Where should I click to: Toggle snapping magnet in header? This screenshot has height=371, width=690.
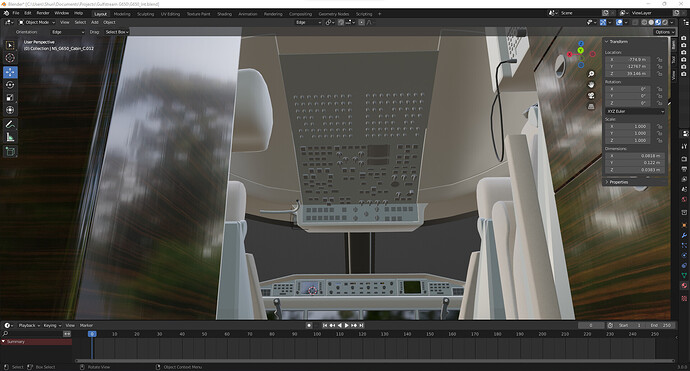(x=341, y=22)
